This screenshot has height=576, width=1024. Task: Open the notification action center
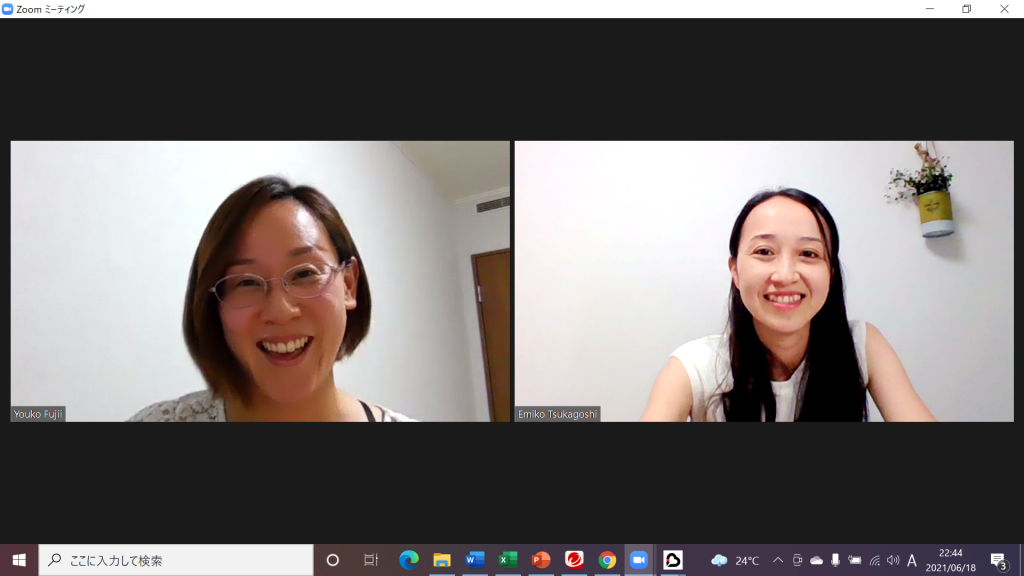998,560
